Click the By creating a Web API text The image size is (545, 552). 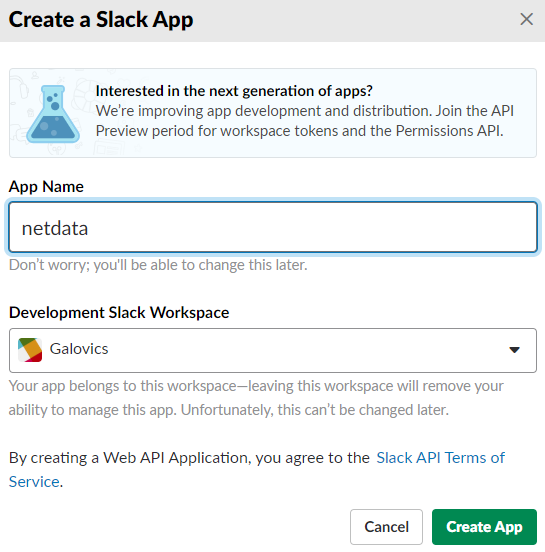[x=189, y=458]
